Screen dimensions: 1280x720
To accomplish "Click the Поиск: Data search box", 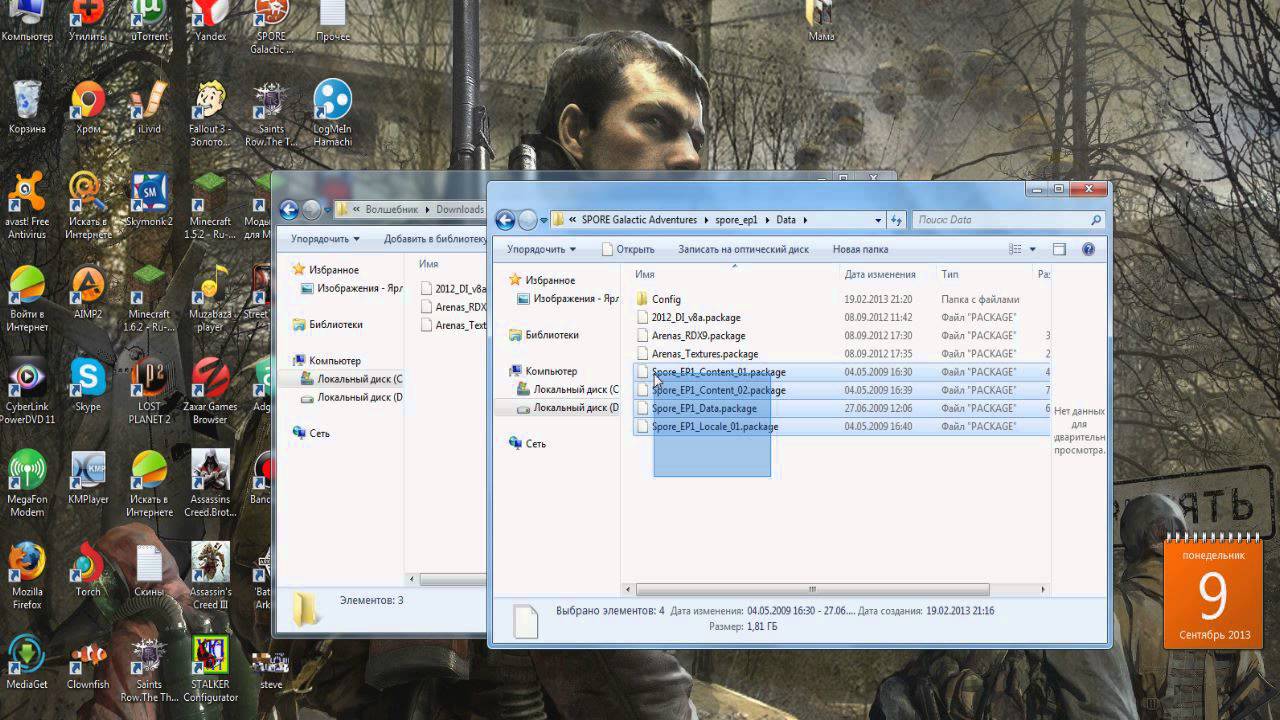I will 1008,220.
